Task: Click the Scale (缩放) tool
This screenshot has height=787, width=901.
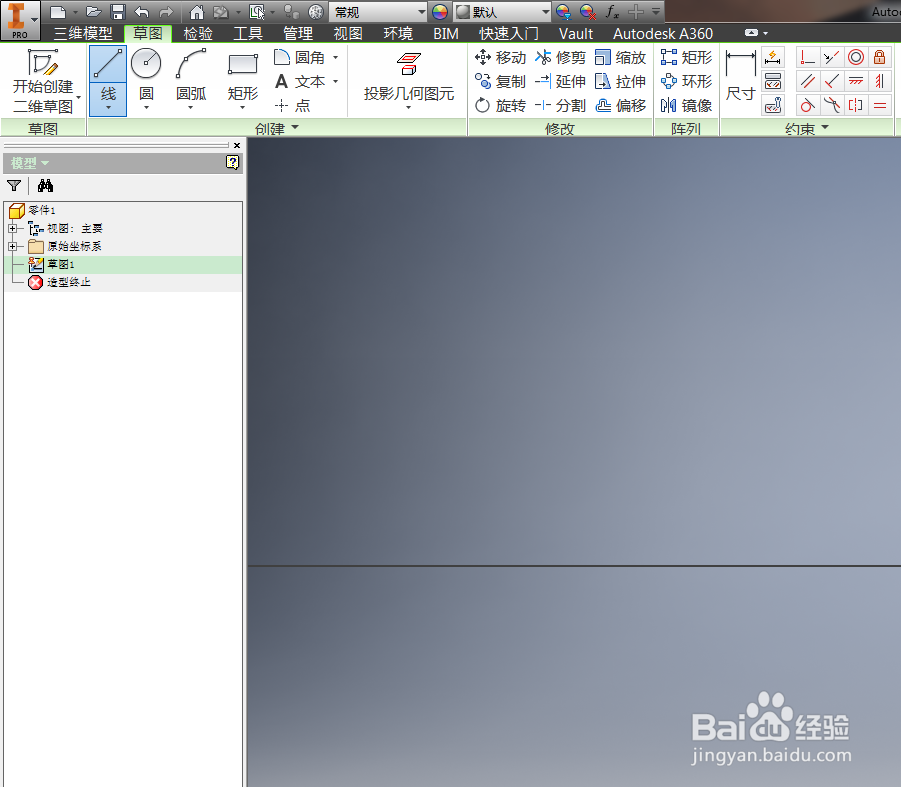Action: point(620,57)
